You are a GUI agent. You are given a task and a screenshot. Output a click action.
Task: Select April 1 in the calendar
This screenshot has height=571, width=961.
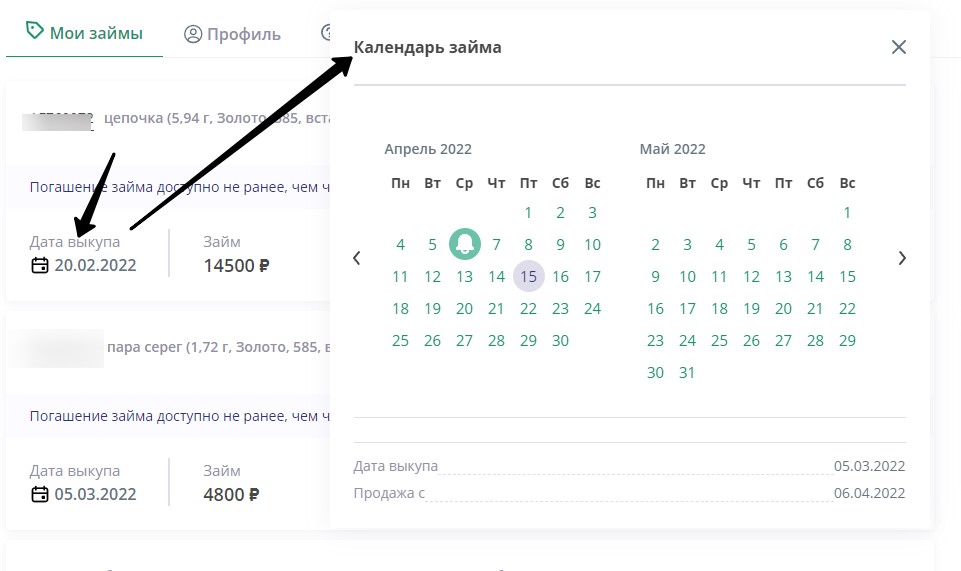pos(529,212)
